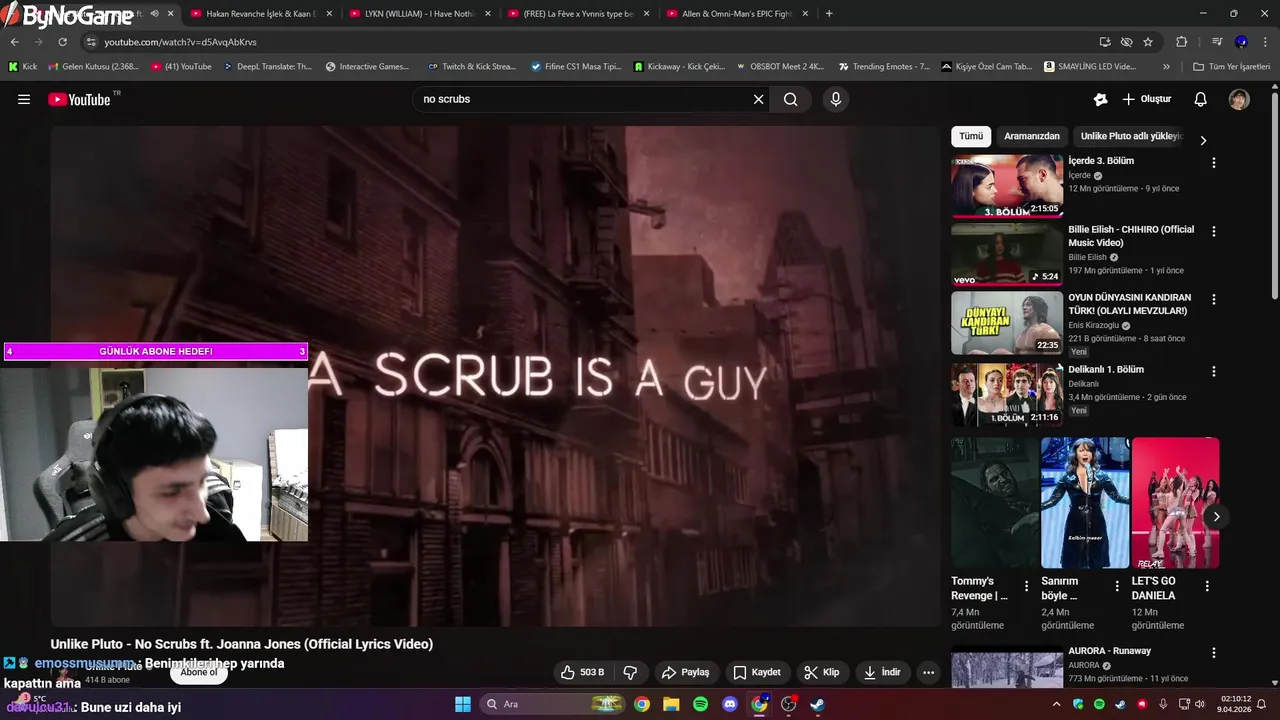Switch to (FREE) La Fève tab
The width and height of the screenshot is (1280, 720).
tap(578, 14)
